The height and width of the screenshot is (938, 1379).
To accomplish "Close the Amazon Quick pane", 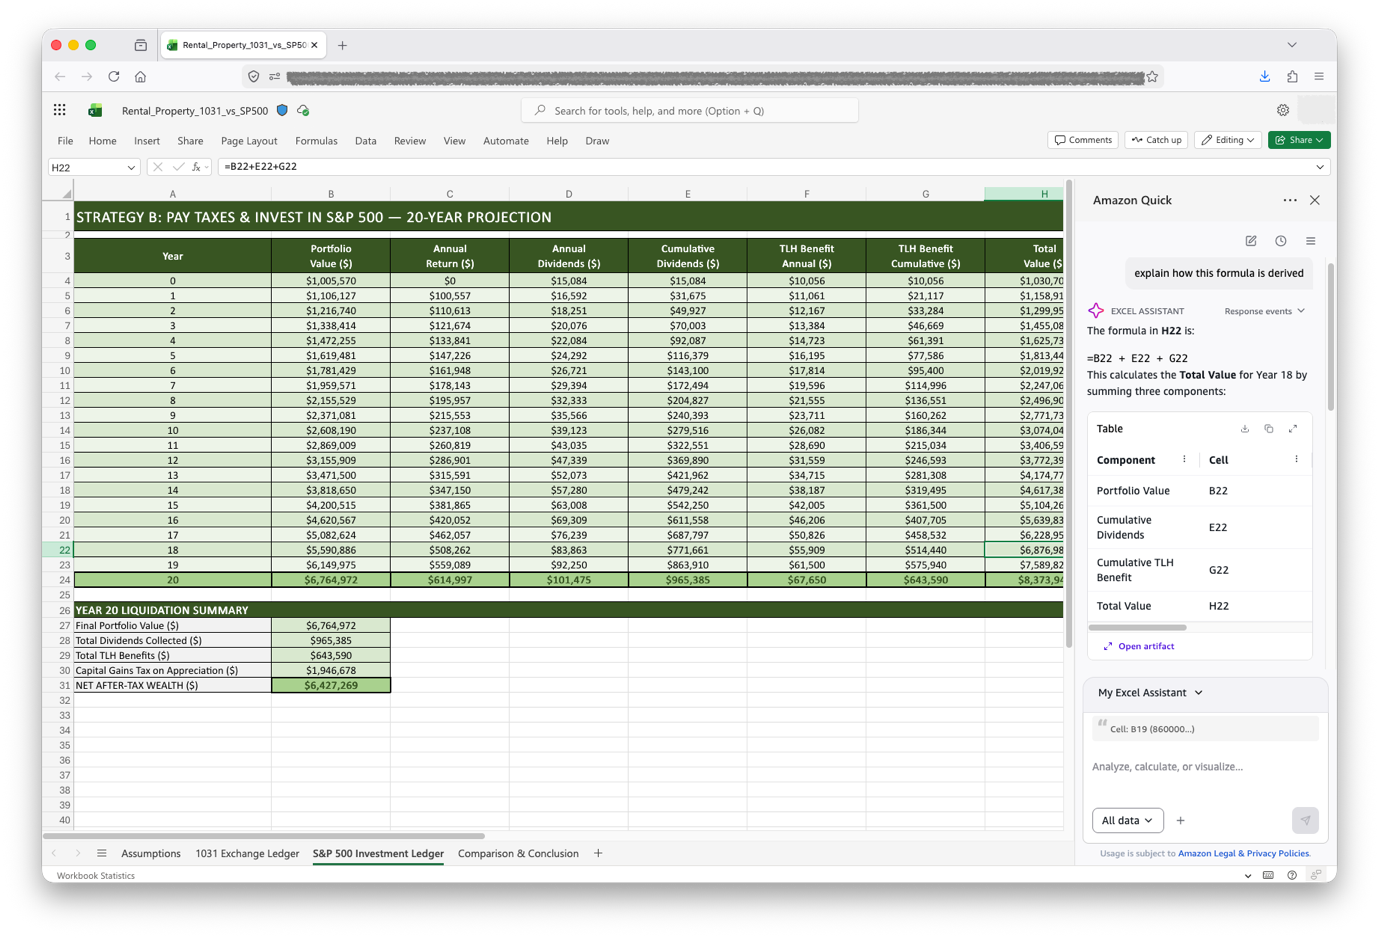I will coord(1315,200).
